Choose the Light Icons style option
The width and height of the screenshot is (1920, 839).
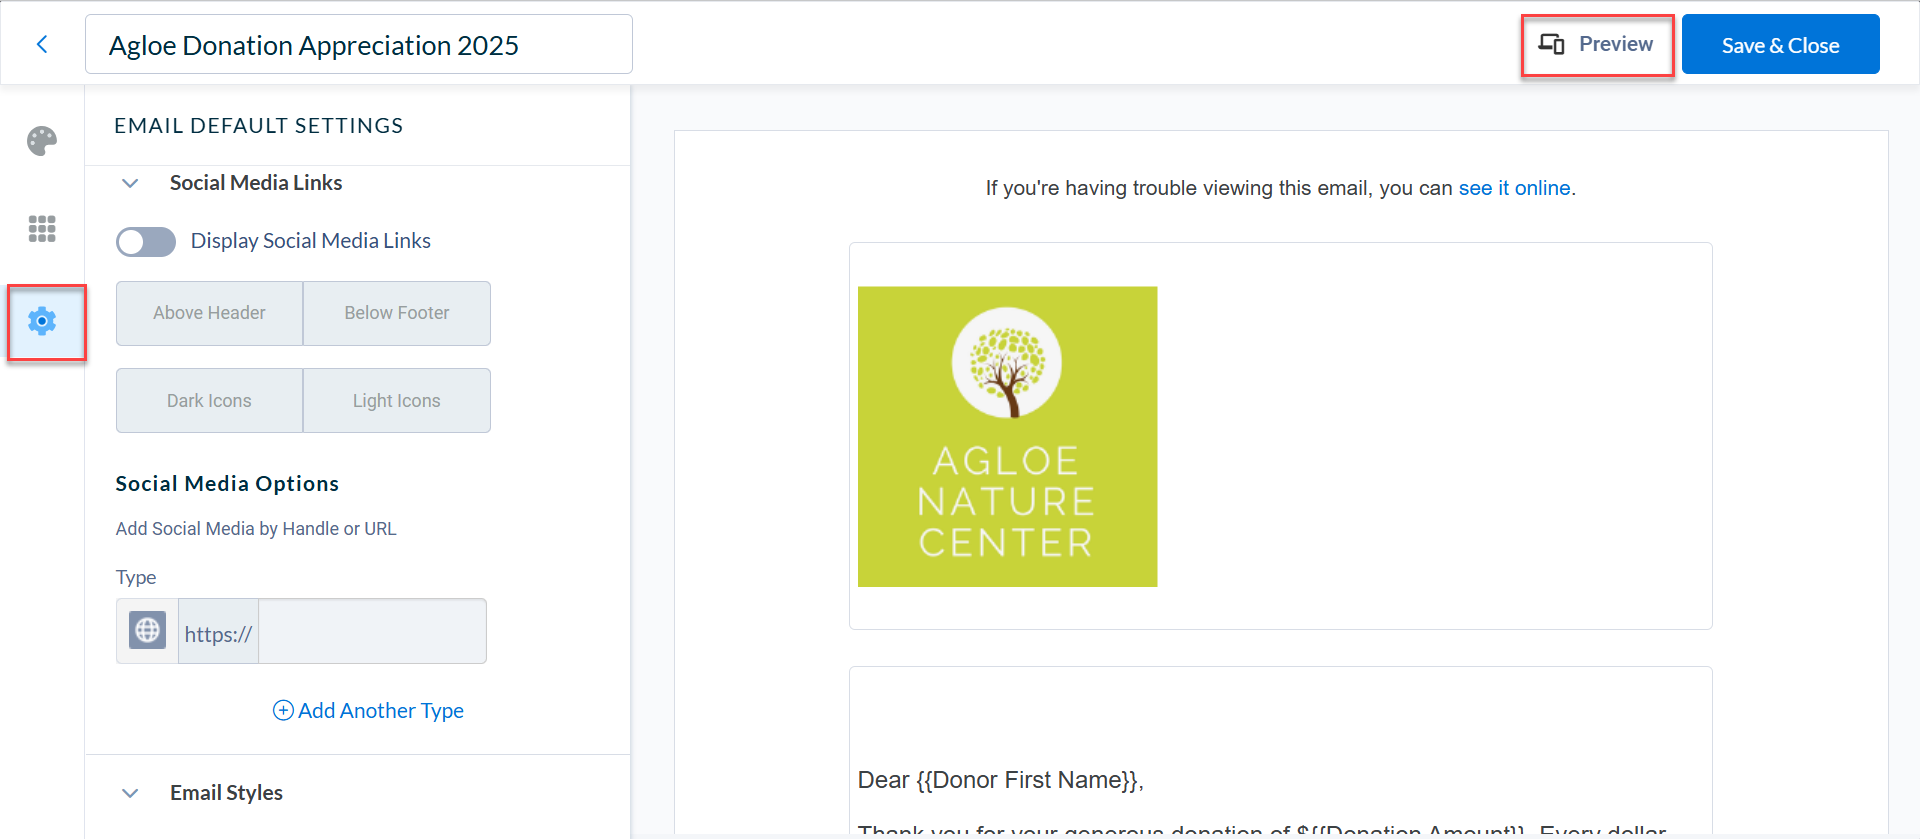[397, 400]
